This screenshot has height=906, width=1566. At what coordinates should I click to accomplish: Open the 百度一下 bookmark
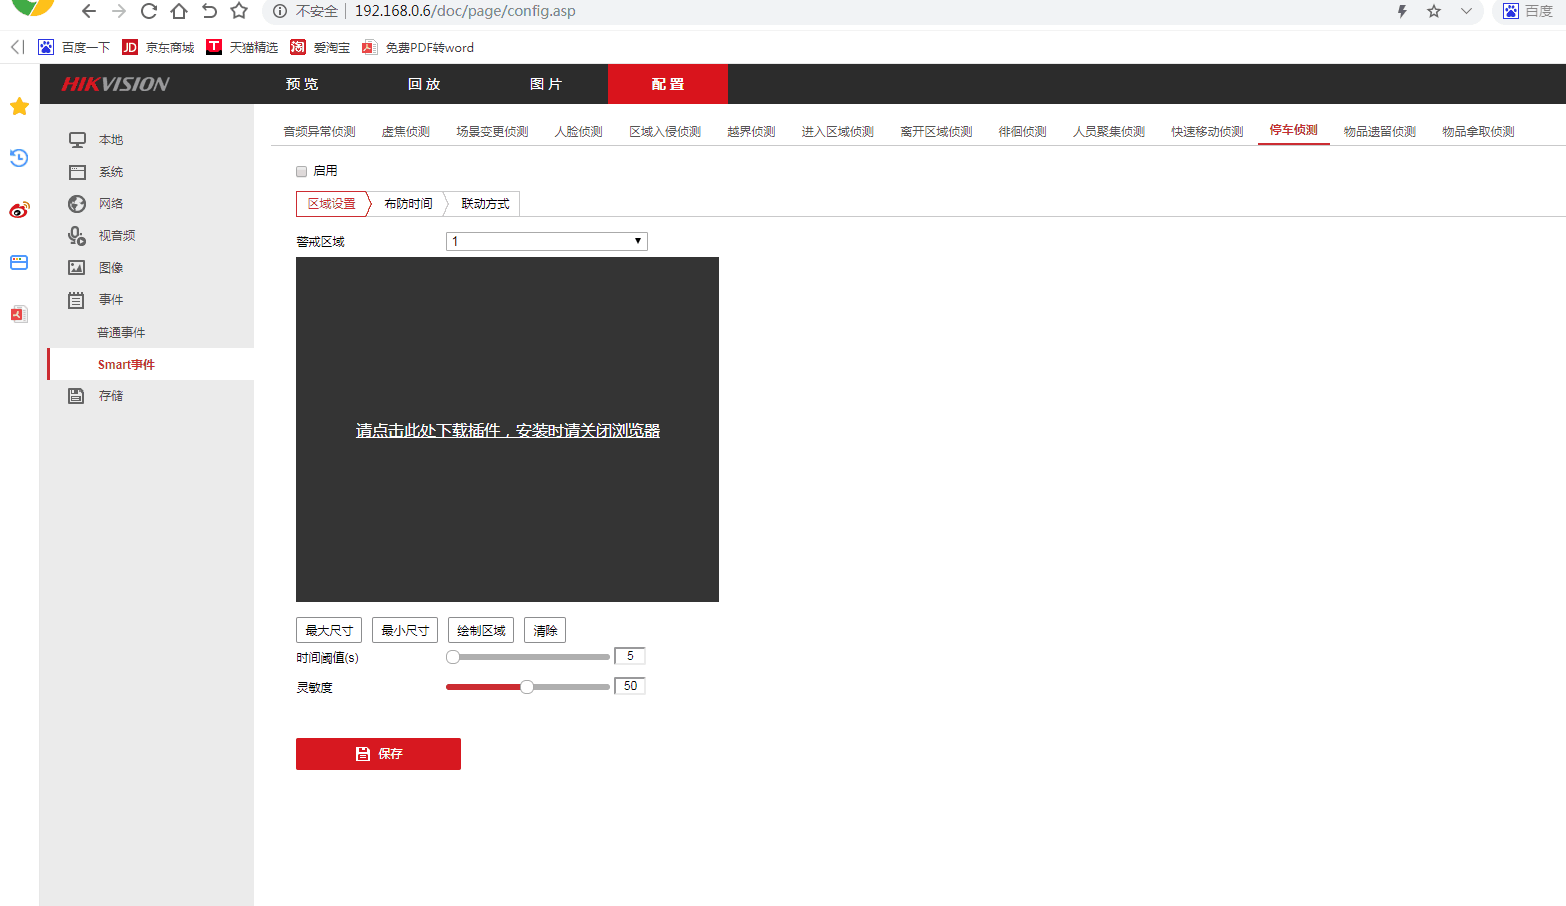coord(74,47)
